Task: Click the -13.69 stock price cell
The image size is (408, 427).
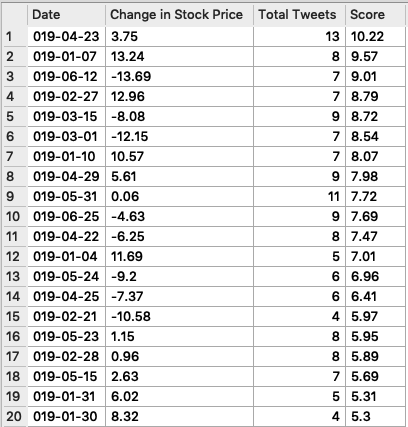Action: 179,77
